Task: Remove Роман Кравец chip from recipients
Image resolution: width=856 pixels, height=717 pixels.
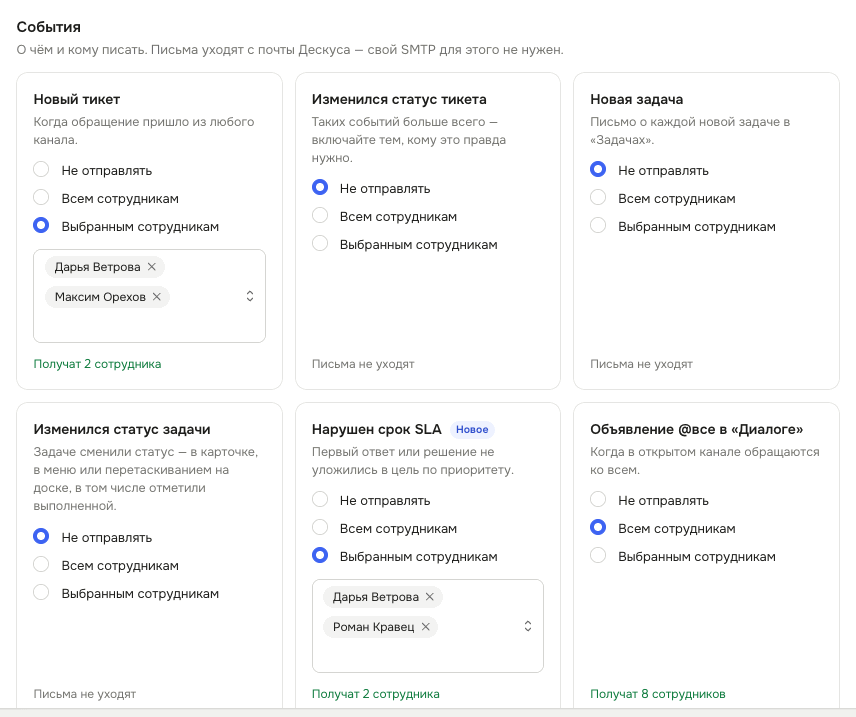Action: [425, 627]
